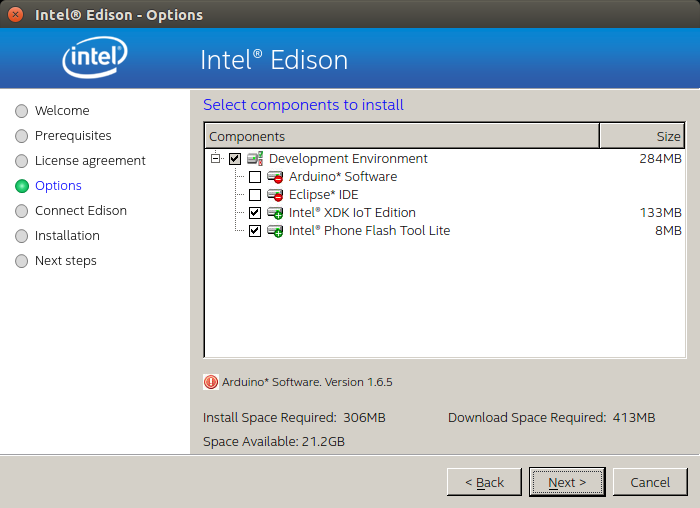Click the Development Environment component icon
700x508 pixels.
[255, 158]
